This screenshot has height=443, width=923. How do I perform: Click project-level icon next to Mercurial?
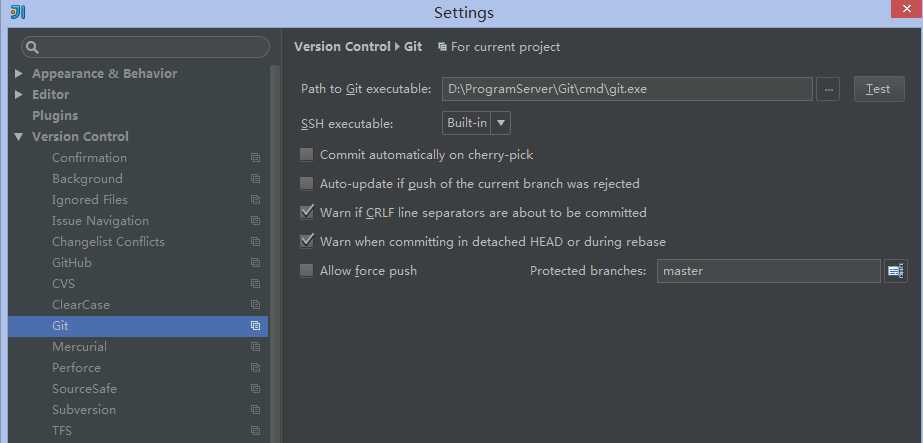point(255,347)
